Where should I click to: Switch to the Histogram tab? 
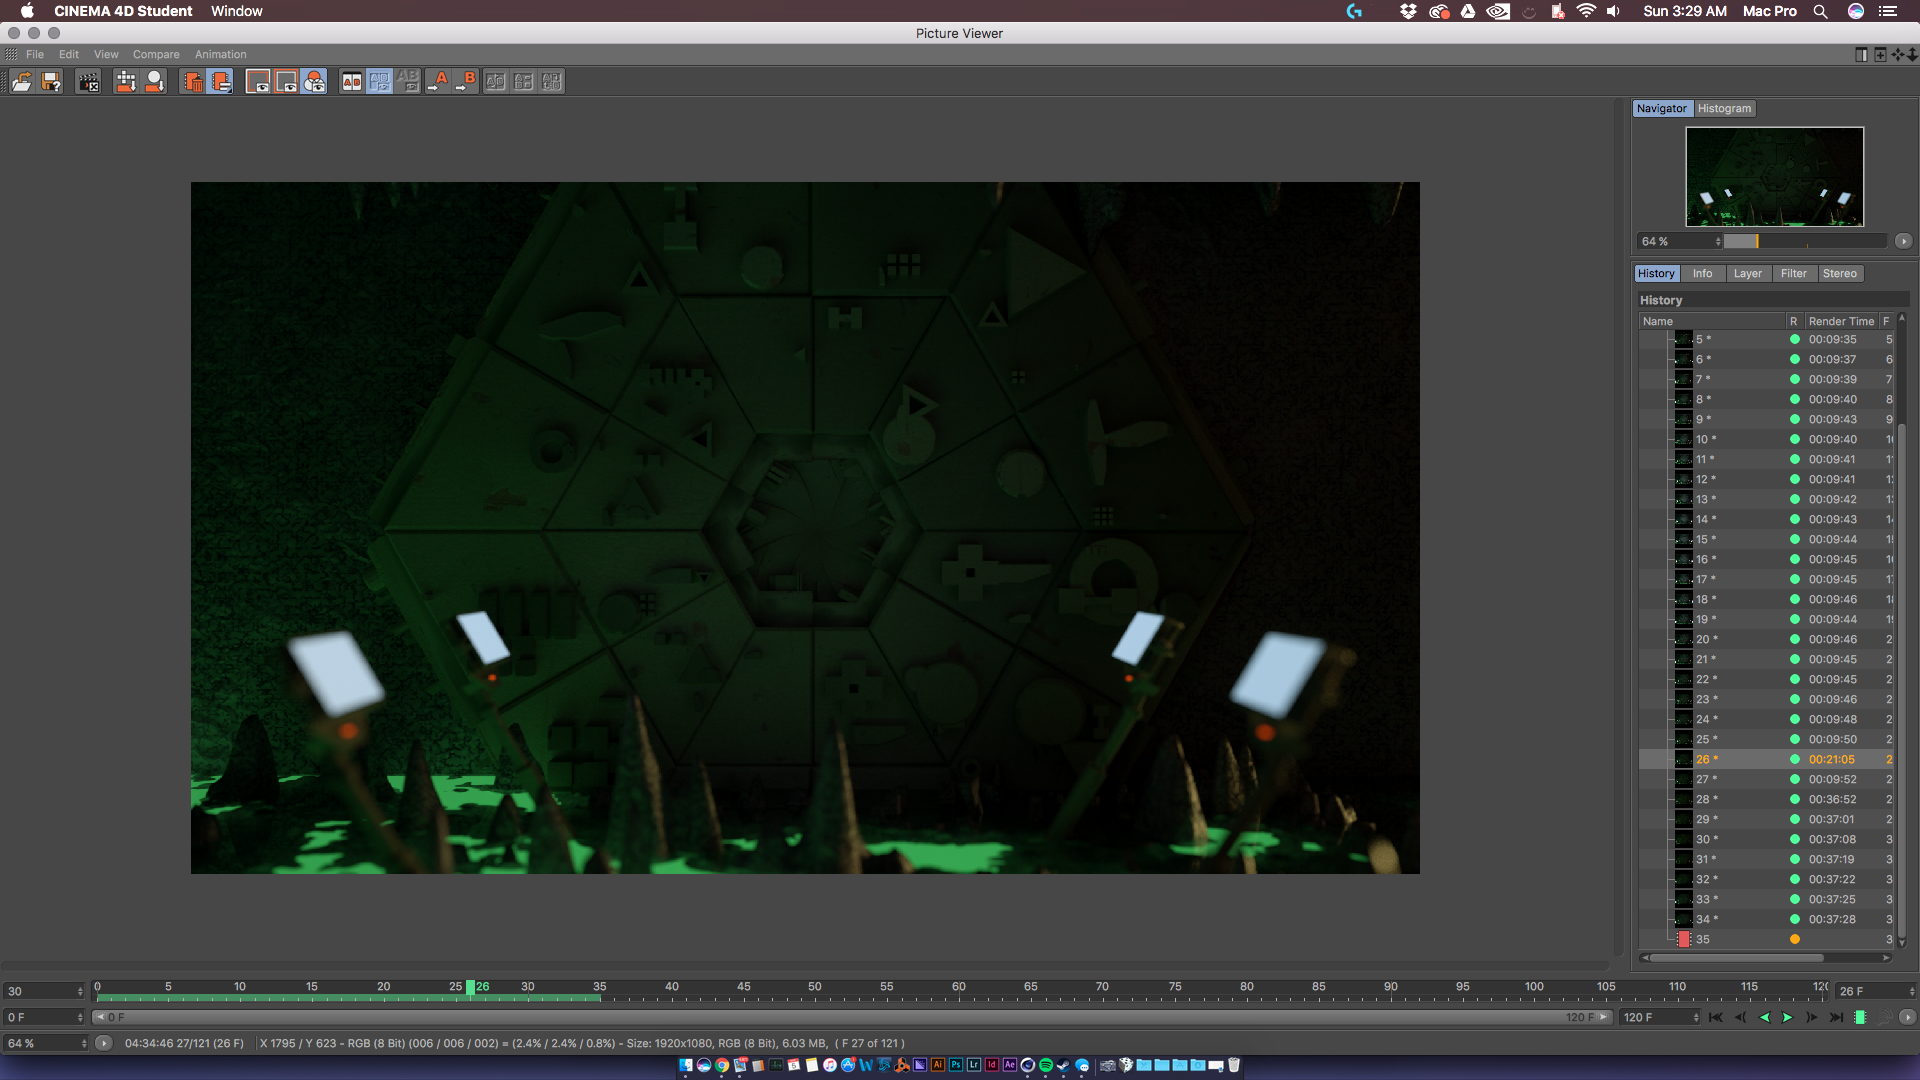[x=1724, y=108]
